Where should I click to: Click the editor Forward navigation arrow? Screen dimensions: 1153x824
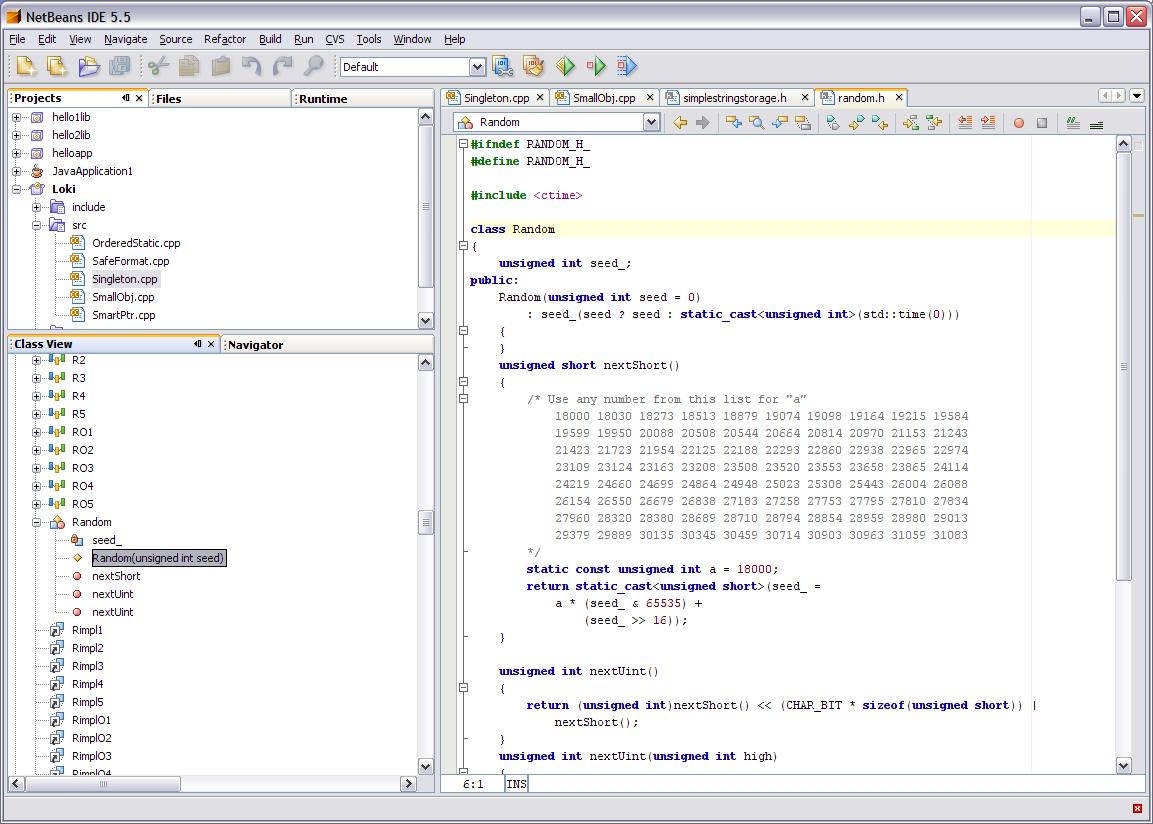pos(703,123)
